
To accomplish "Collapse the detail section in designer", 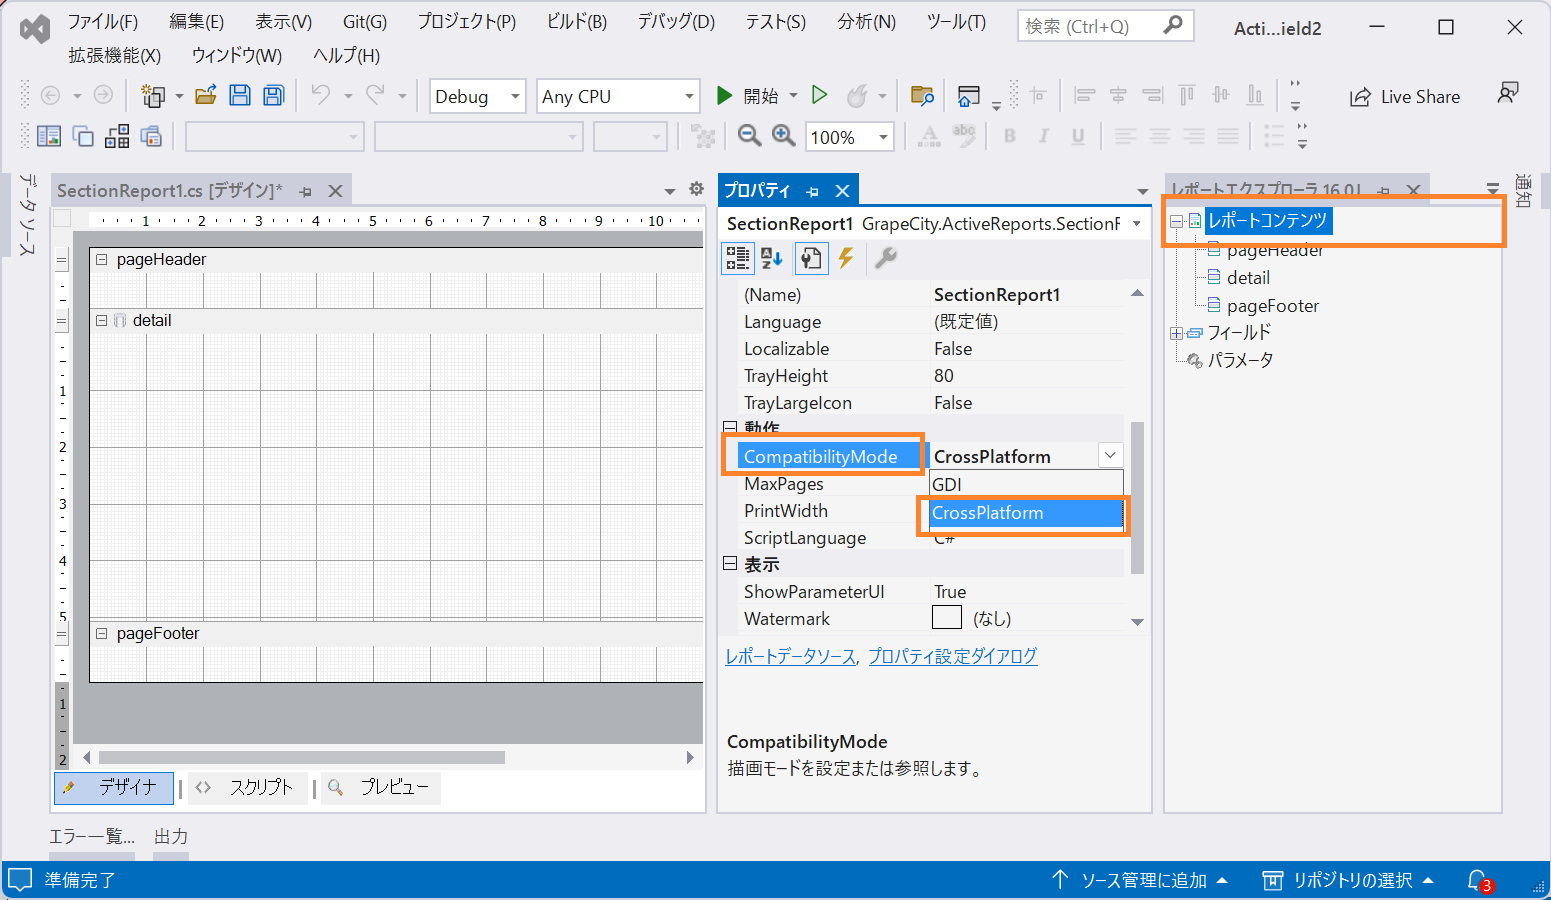I will click(101, 320).
